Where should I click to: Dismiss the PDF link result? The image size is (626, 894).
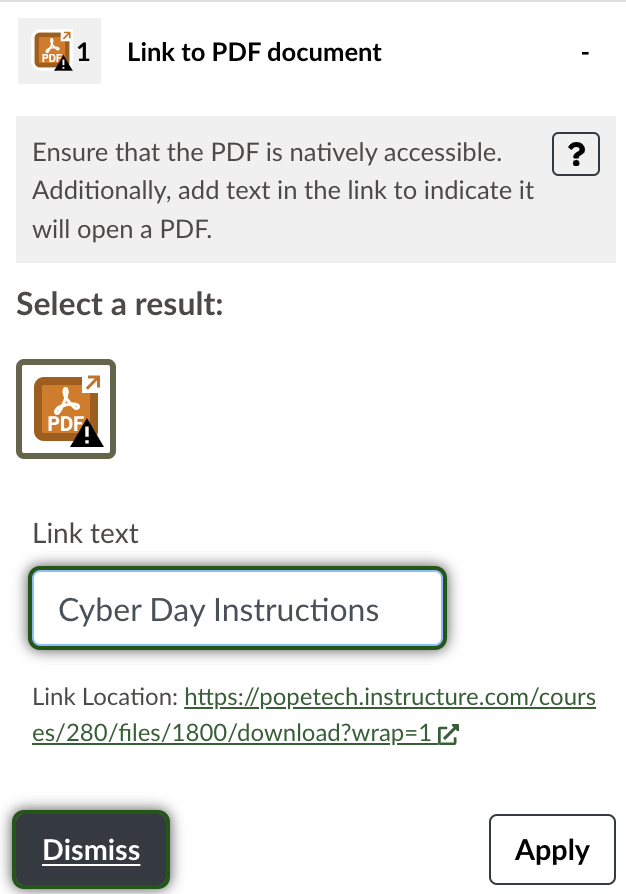tap(91, 850)
